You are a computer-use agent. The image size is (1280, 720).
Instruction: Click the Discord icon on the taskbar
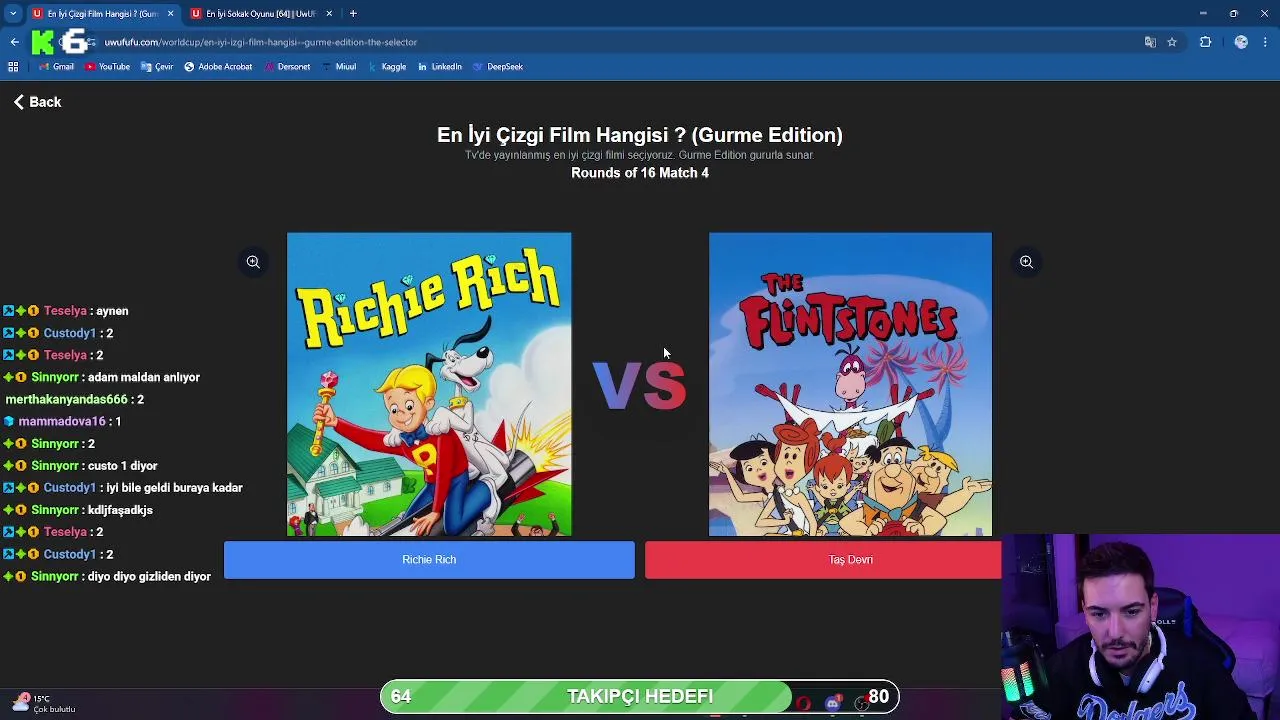pyautogui.click(x=833, y=703)
